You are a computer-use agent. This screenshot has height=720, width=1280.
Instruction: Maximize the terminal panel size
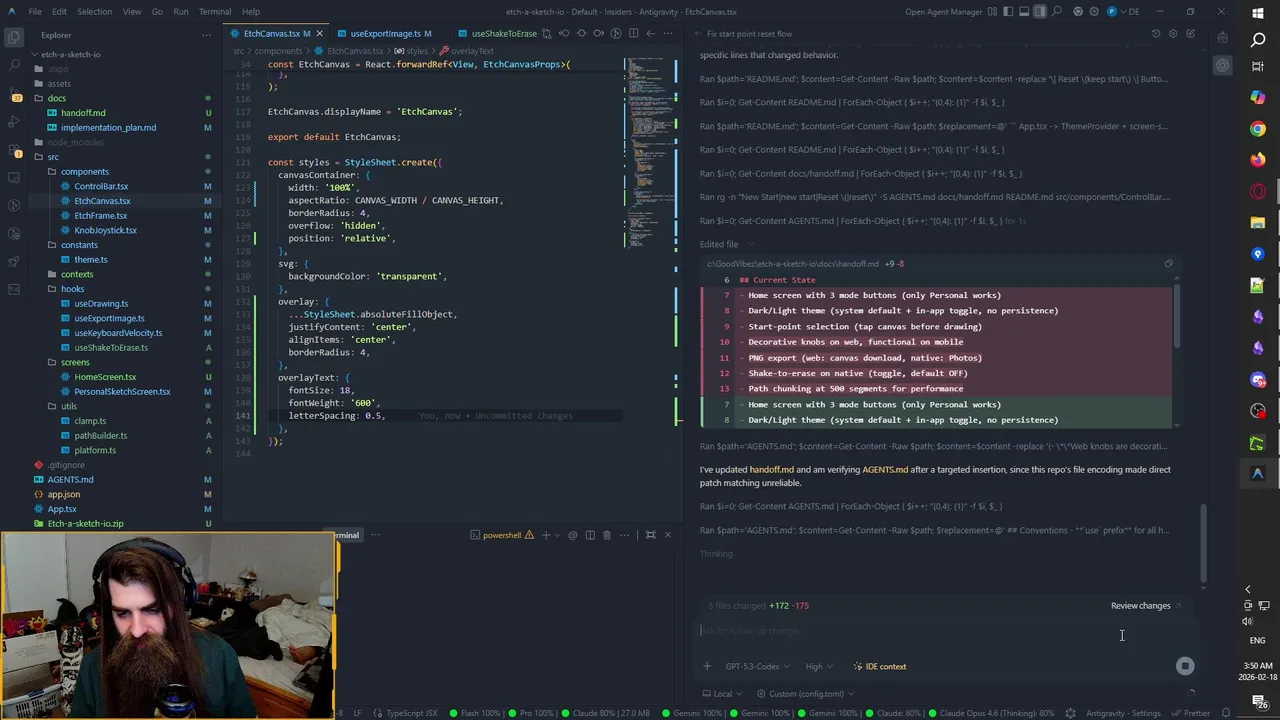[x=650, y=535]
